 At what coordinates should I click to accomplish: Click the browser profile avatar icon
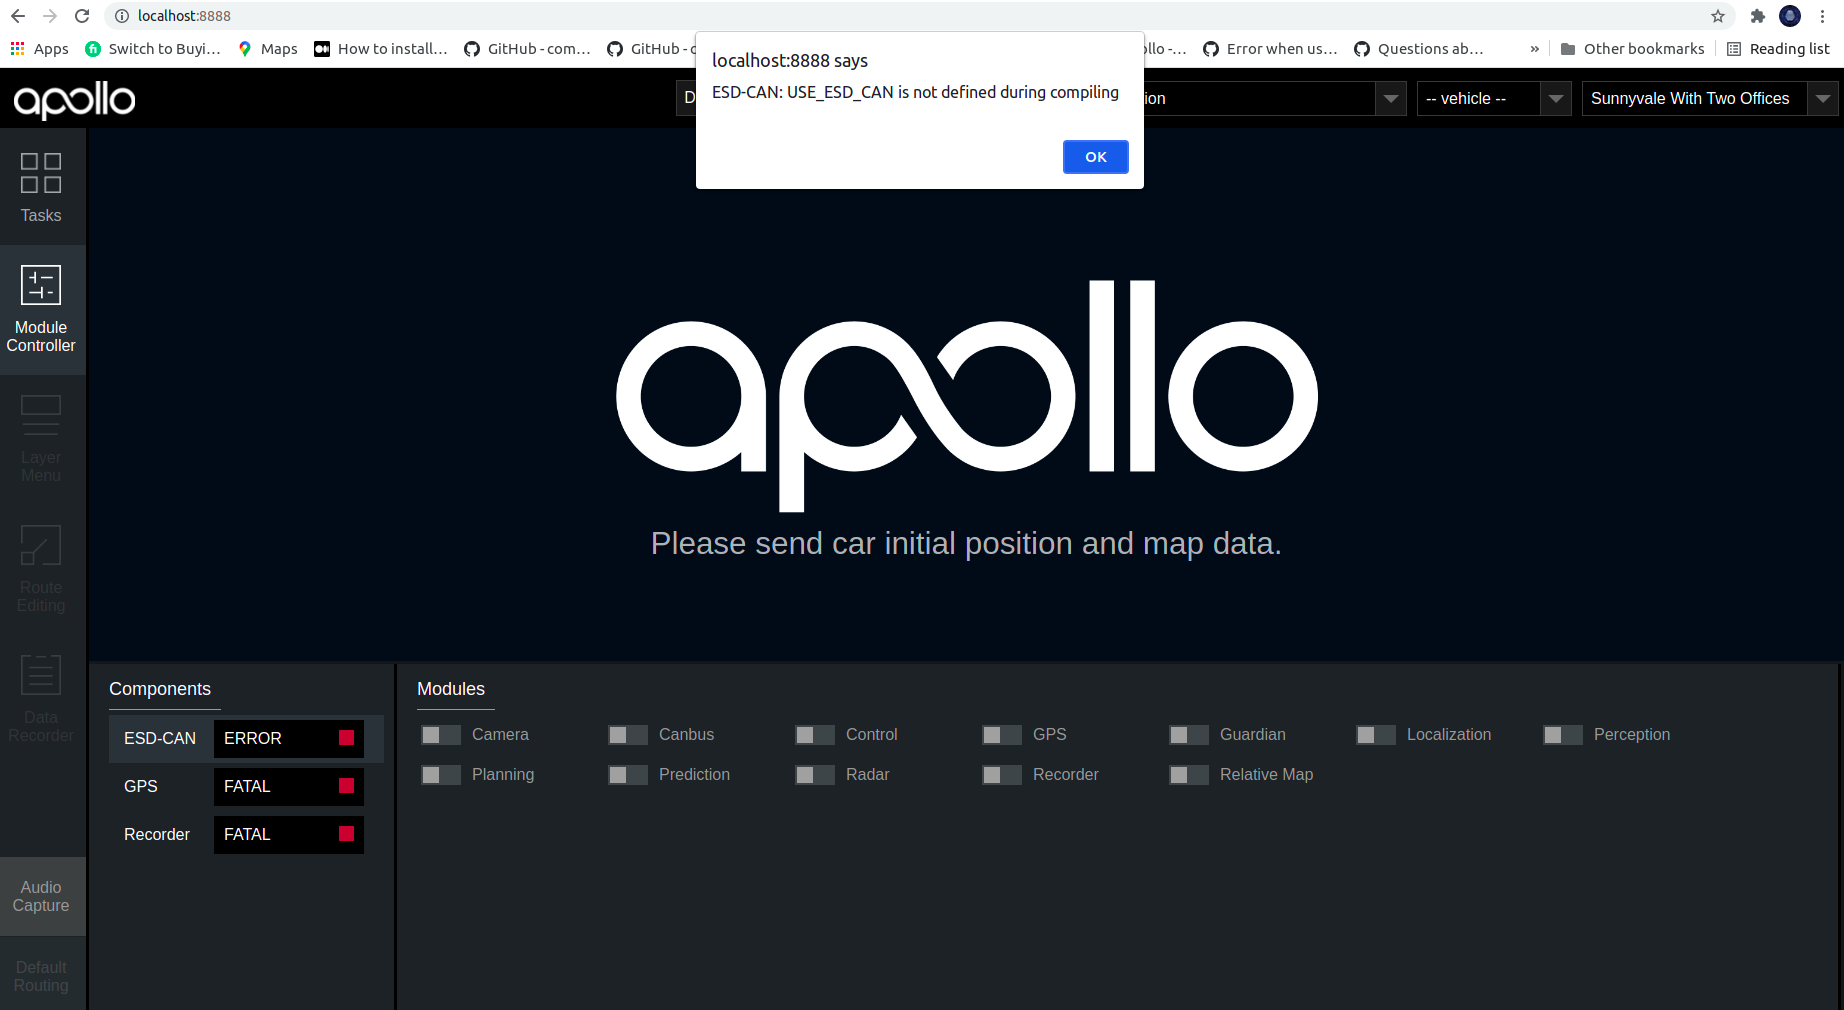(x=1791, y=16)
